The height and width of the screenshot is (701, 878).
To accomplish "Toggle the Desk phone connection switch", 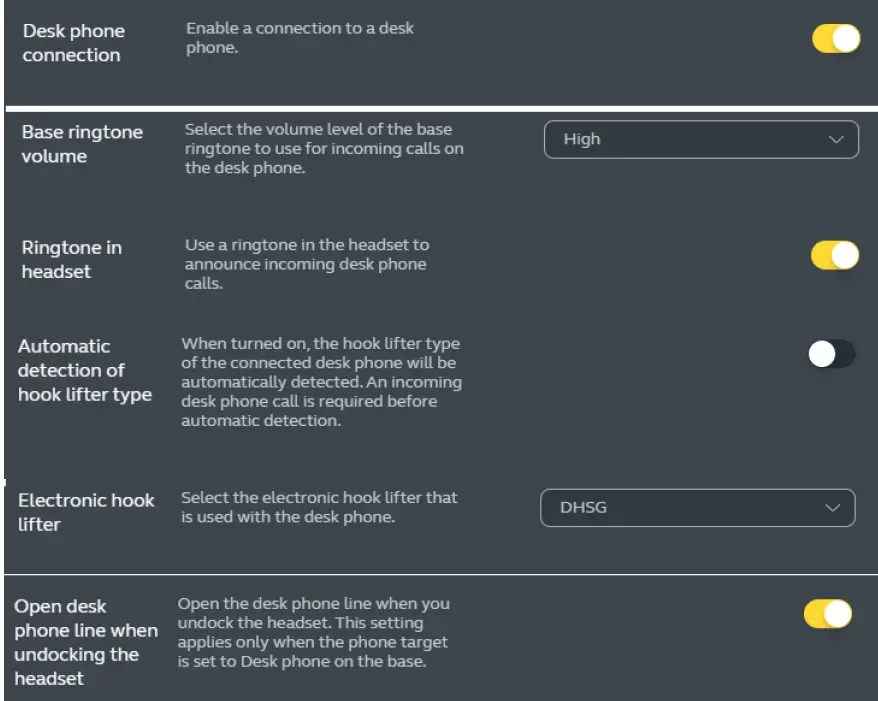I will (x=835, y=39).
